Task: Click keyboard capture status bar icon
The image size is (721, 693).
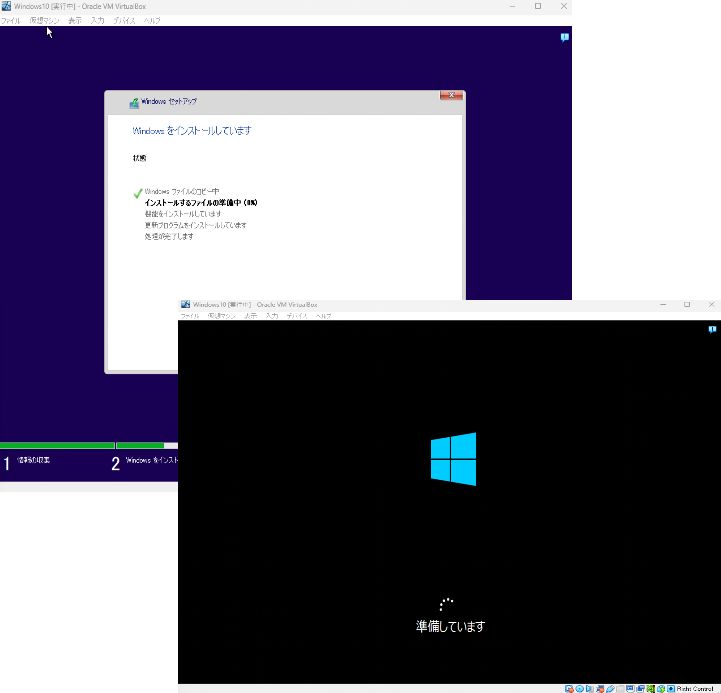Action: click(x=671, y=688)
